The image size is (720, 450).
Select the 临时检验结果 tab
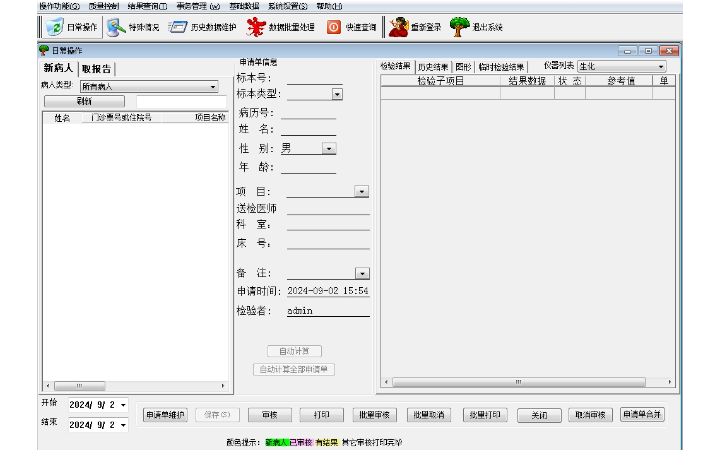pos(501,67)
